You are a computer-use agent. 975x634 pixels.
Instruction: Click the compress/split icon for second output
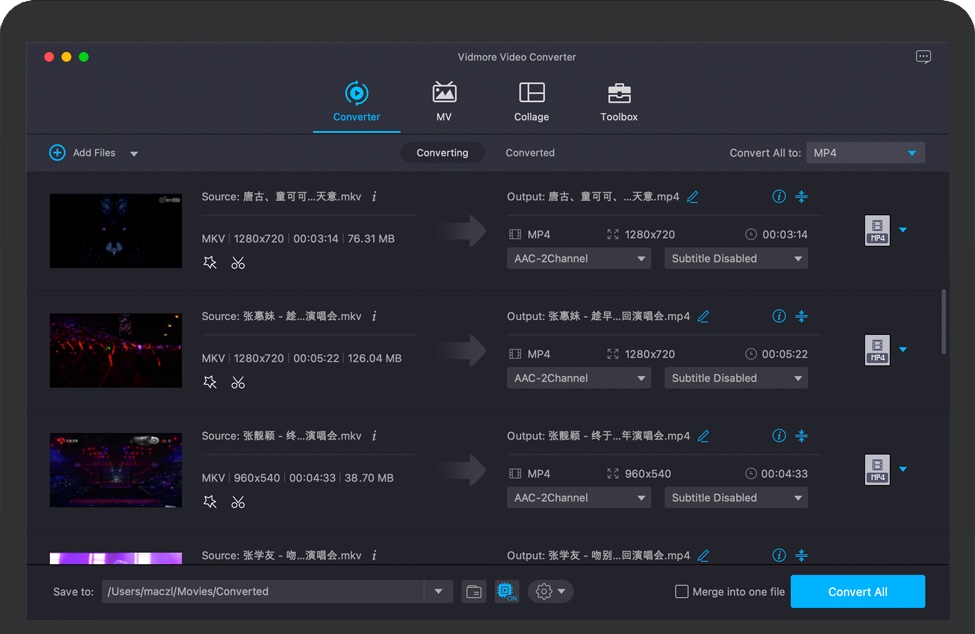click(801, 316)
